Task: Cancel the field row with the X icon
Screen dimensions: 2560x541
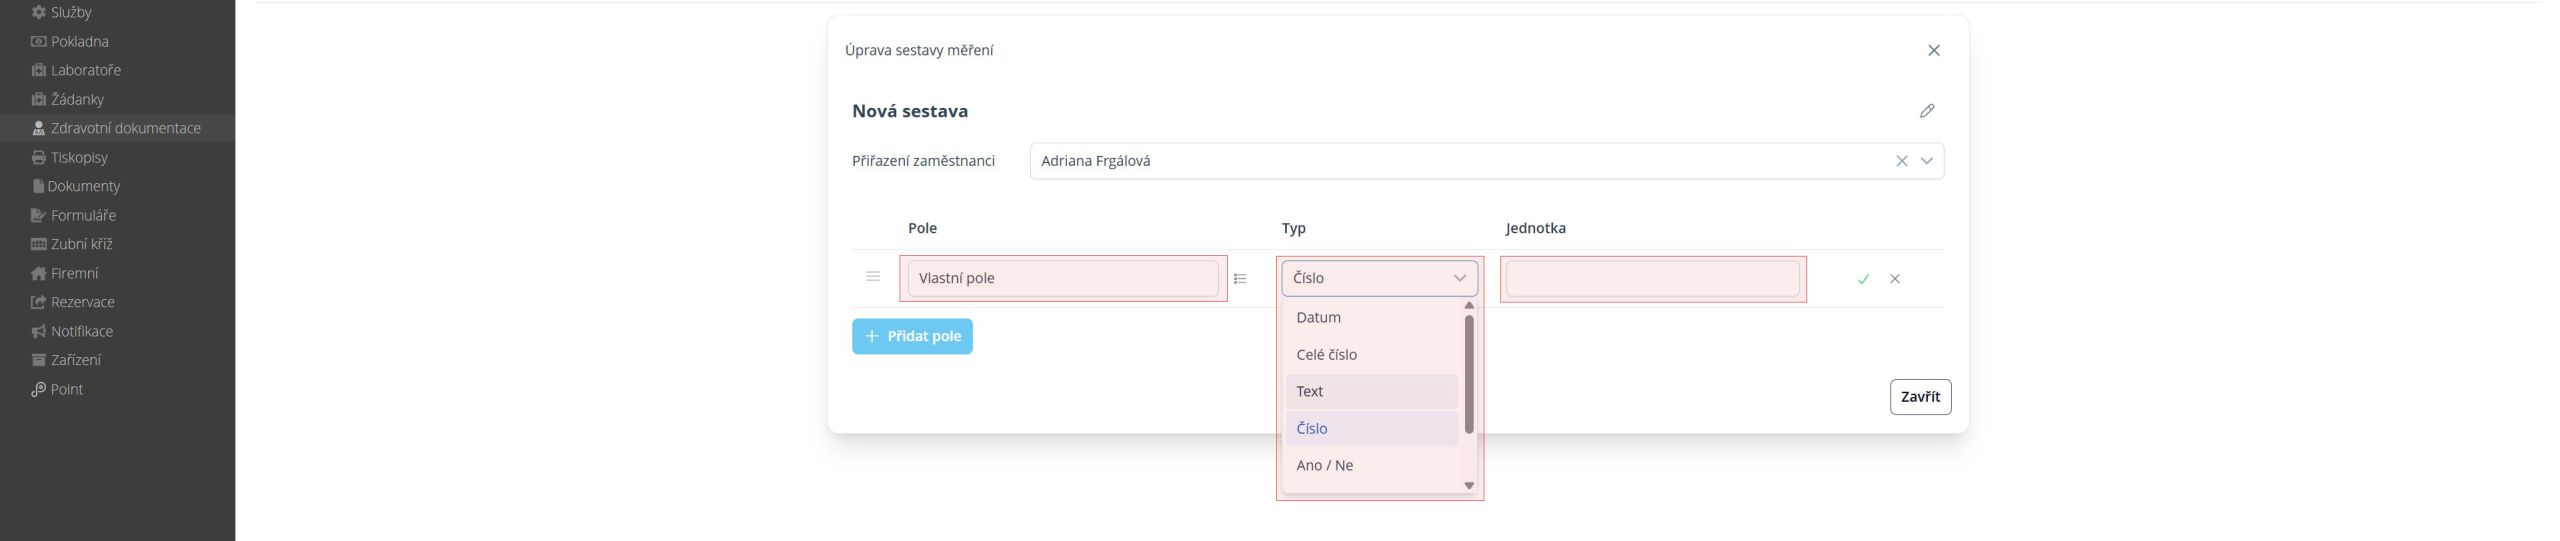Action: click(1894, 279)
